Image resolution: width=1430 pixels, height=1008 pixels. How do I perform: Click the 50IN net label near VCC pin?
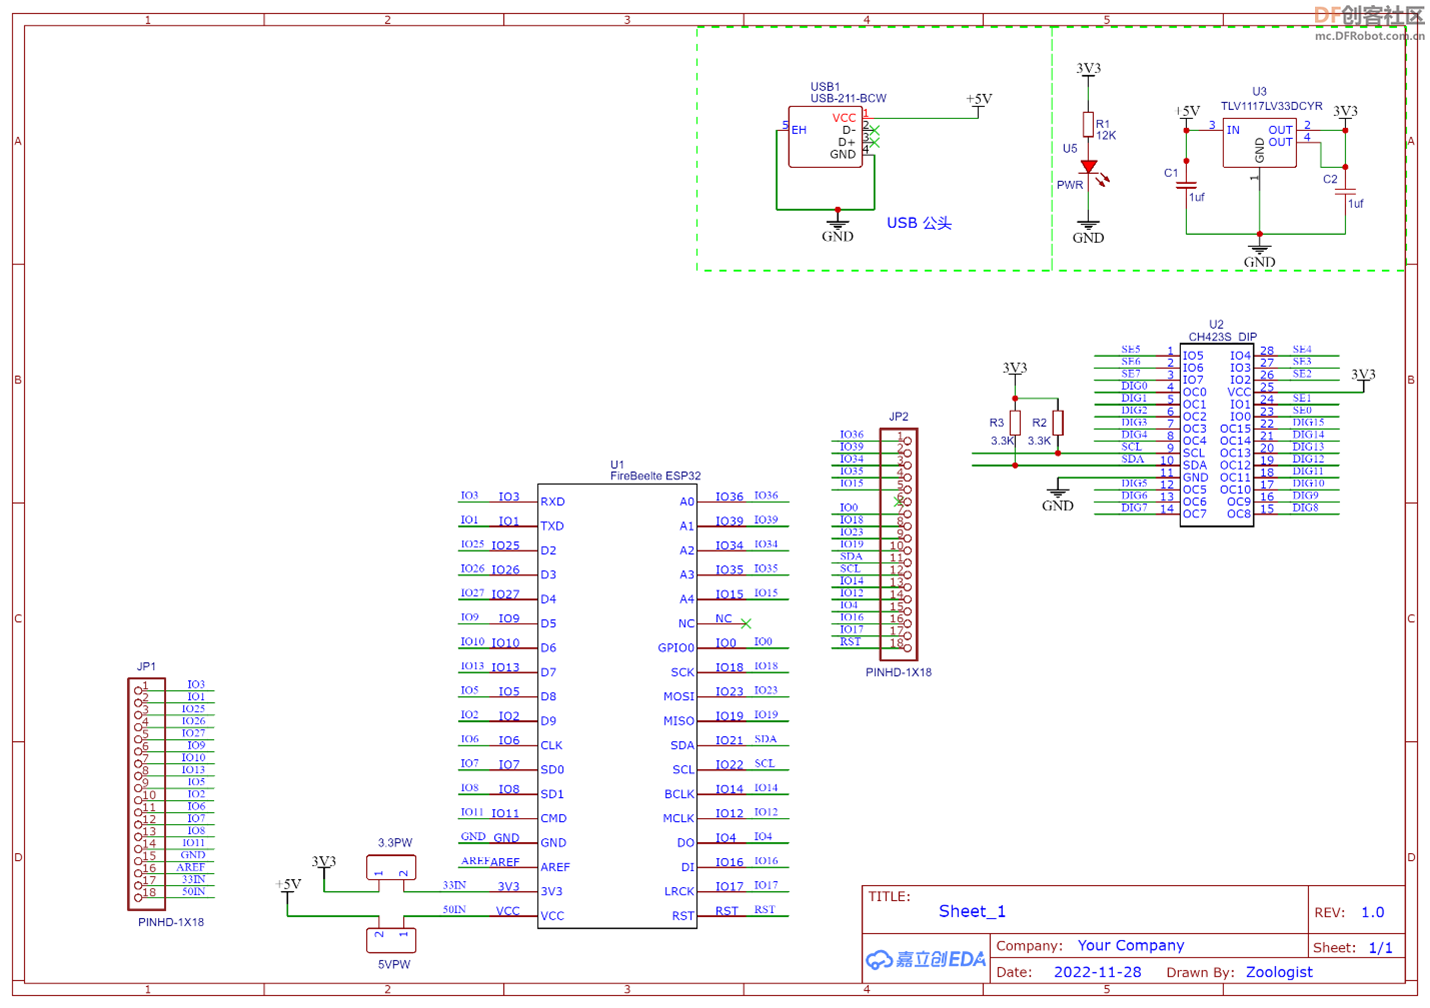[x=454, y=909]
